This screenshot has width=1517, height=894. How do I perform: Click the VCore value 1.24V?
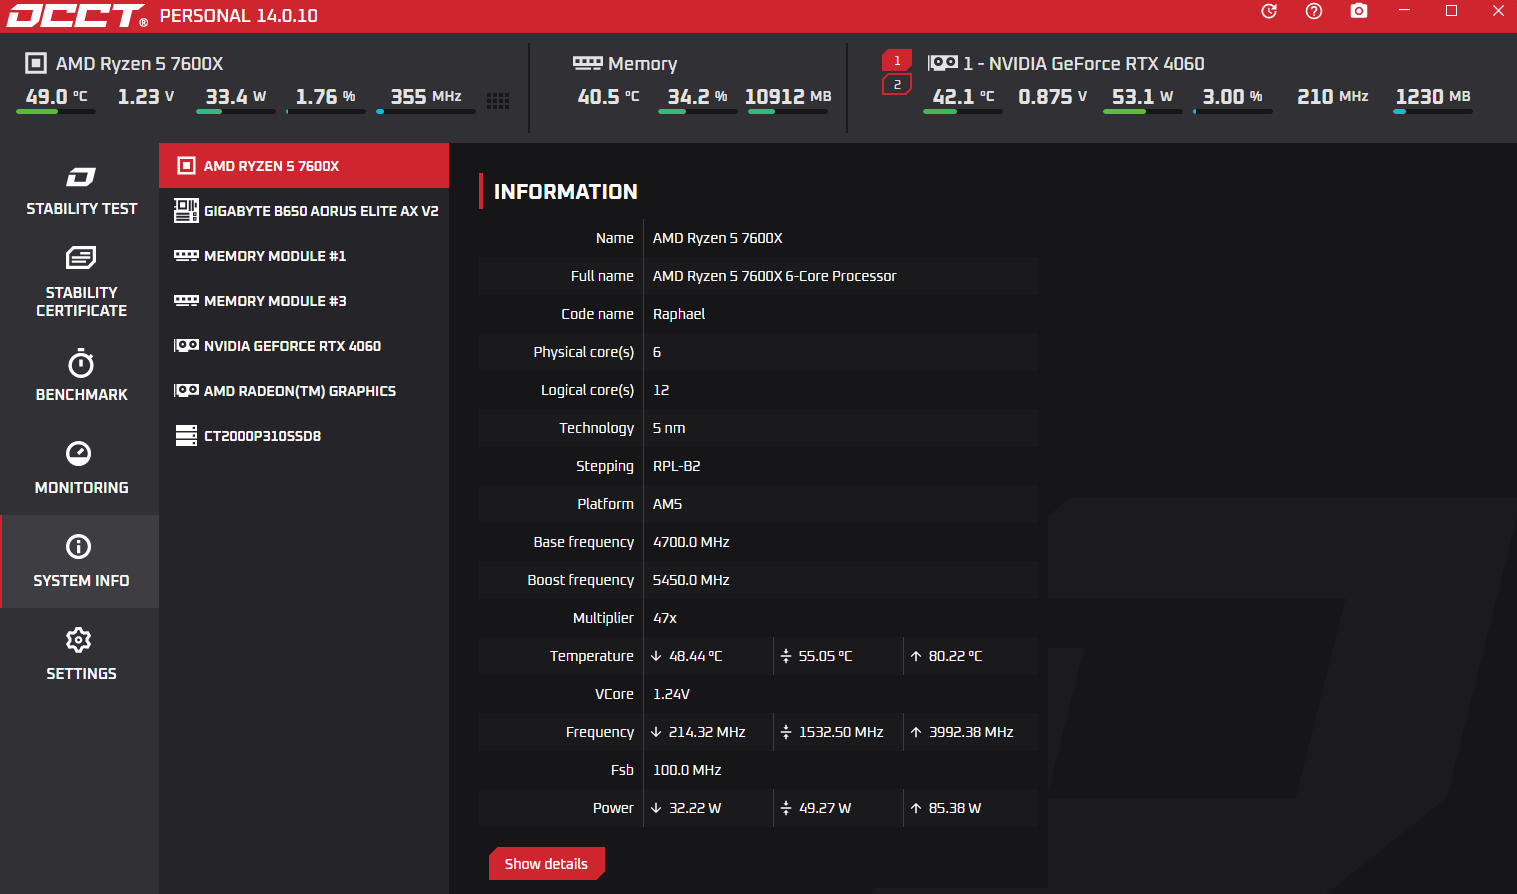(x=671, y=694)
